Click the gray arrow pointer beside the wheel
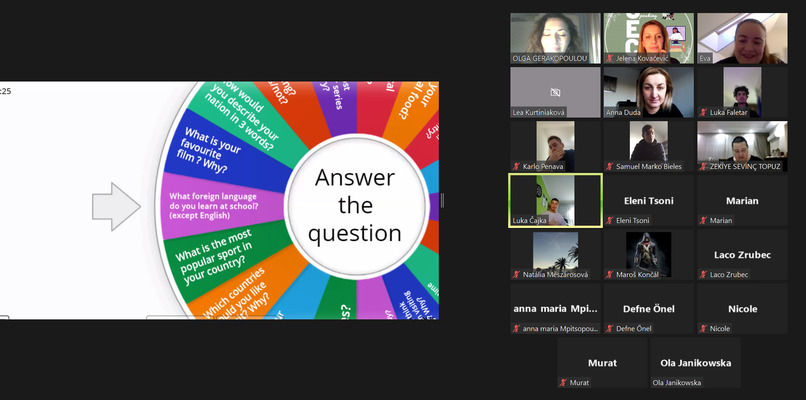The height and width of the screenshot is (400, 806). tap(116, 205)
